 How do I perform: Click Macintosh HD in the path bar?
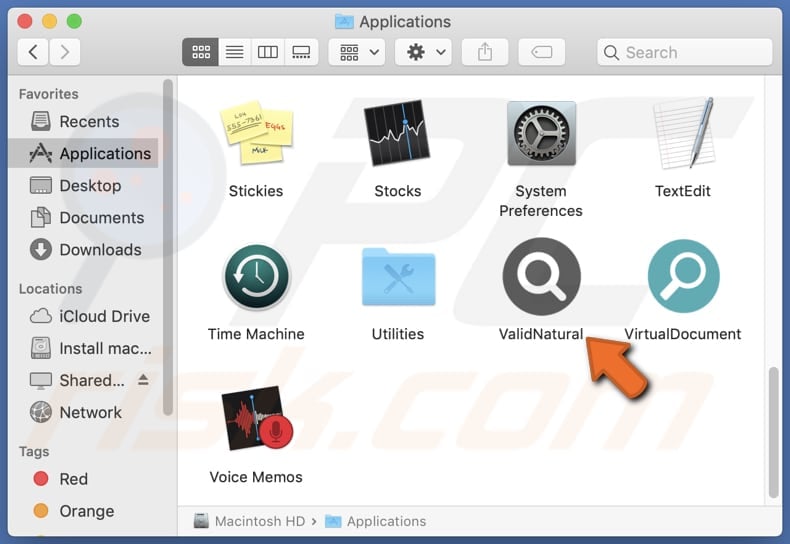(x=250, y=521)
